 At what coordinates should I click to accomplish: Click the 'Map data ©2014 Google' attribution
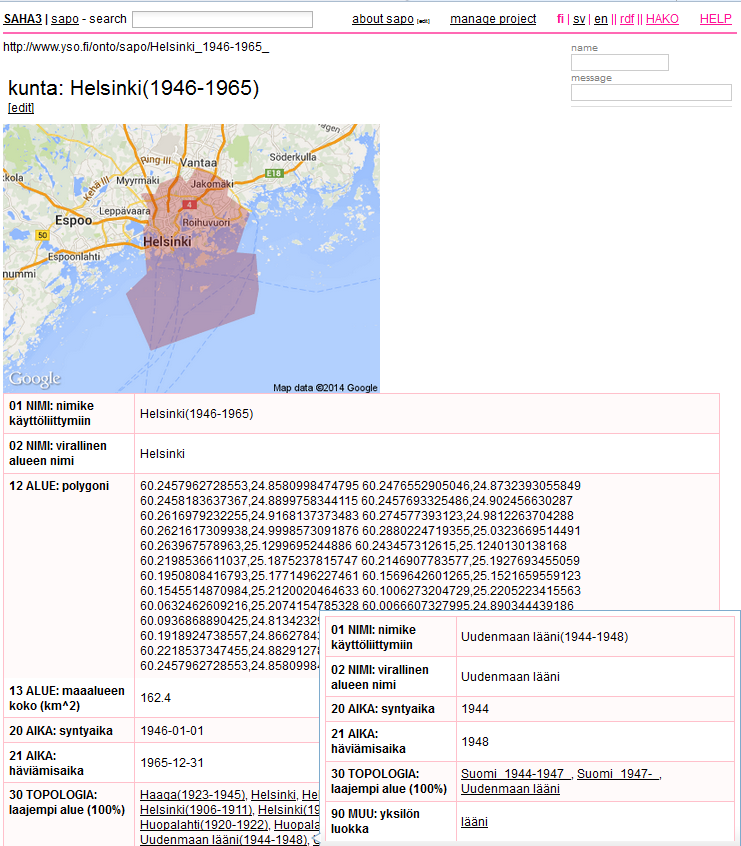tap(325, 387)
